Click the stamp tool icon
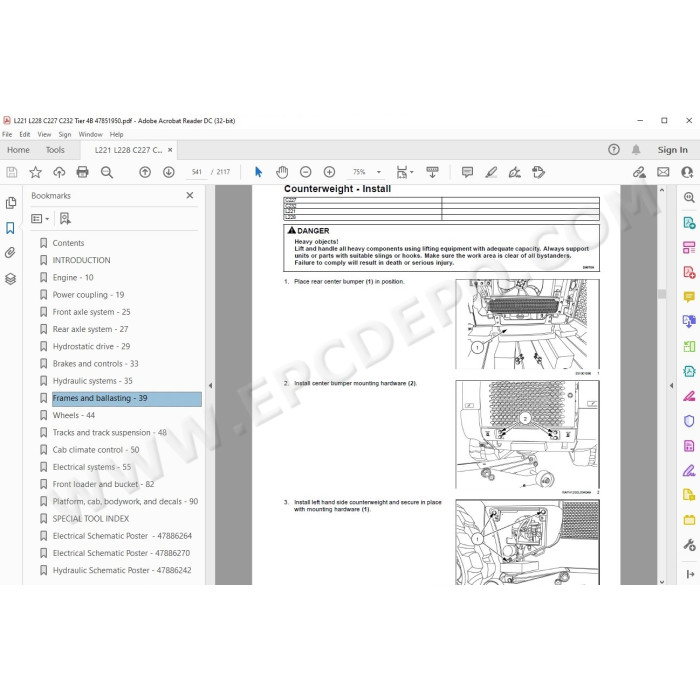This screenshot has height=700, width=700. [538, 172]
